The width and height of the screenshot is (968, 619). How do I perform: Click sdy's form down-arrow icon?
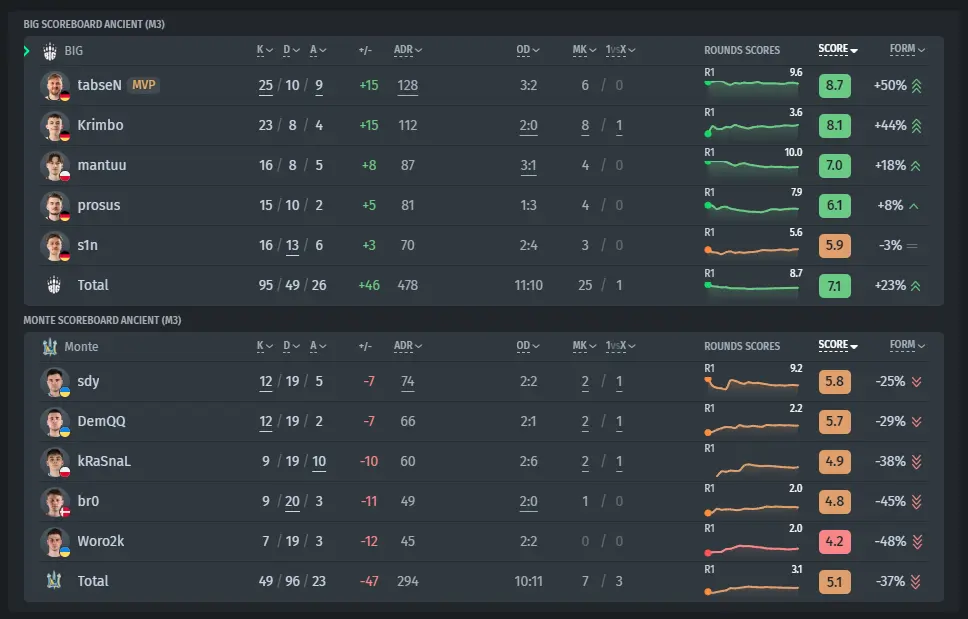[917, 382]
